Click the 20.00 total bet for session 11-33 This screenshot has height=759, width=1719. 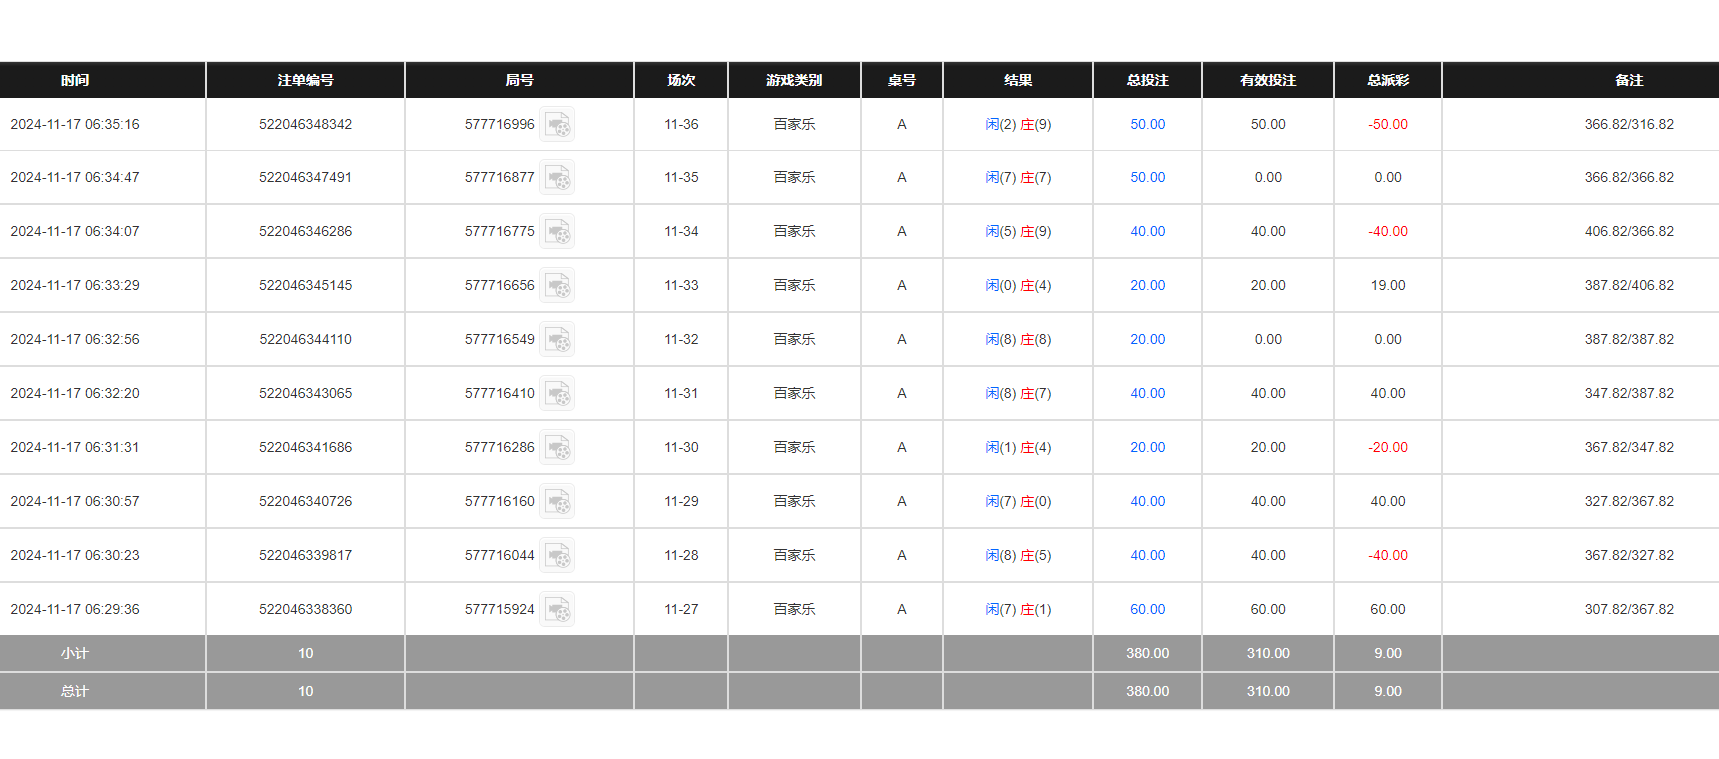pos(1147,285)
